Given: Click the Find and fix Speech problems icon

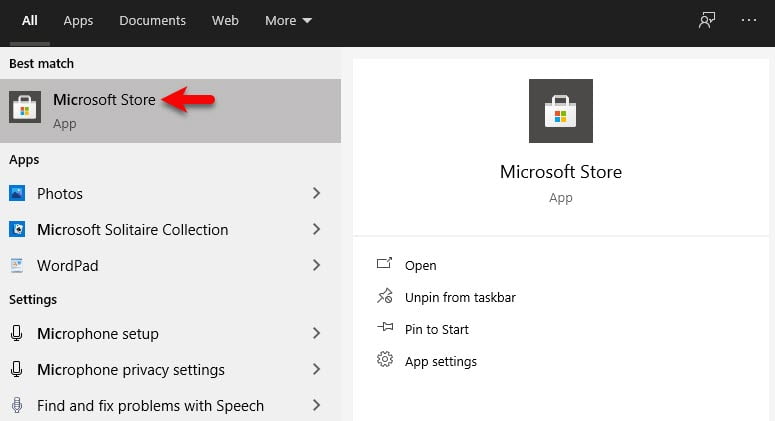Looking at the screenshot, I should tap(17, 406).
